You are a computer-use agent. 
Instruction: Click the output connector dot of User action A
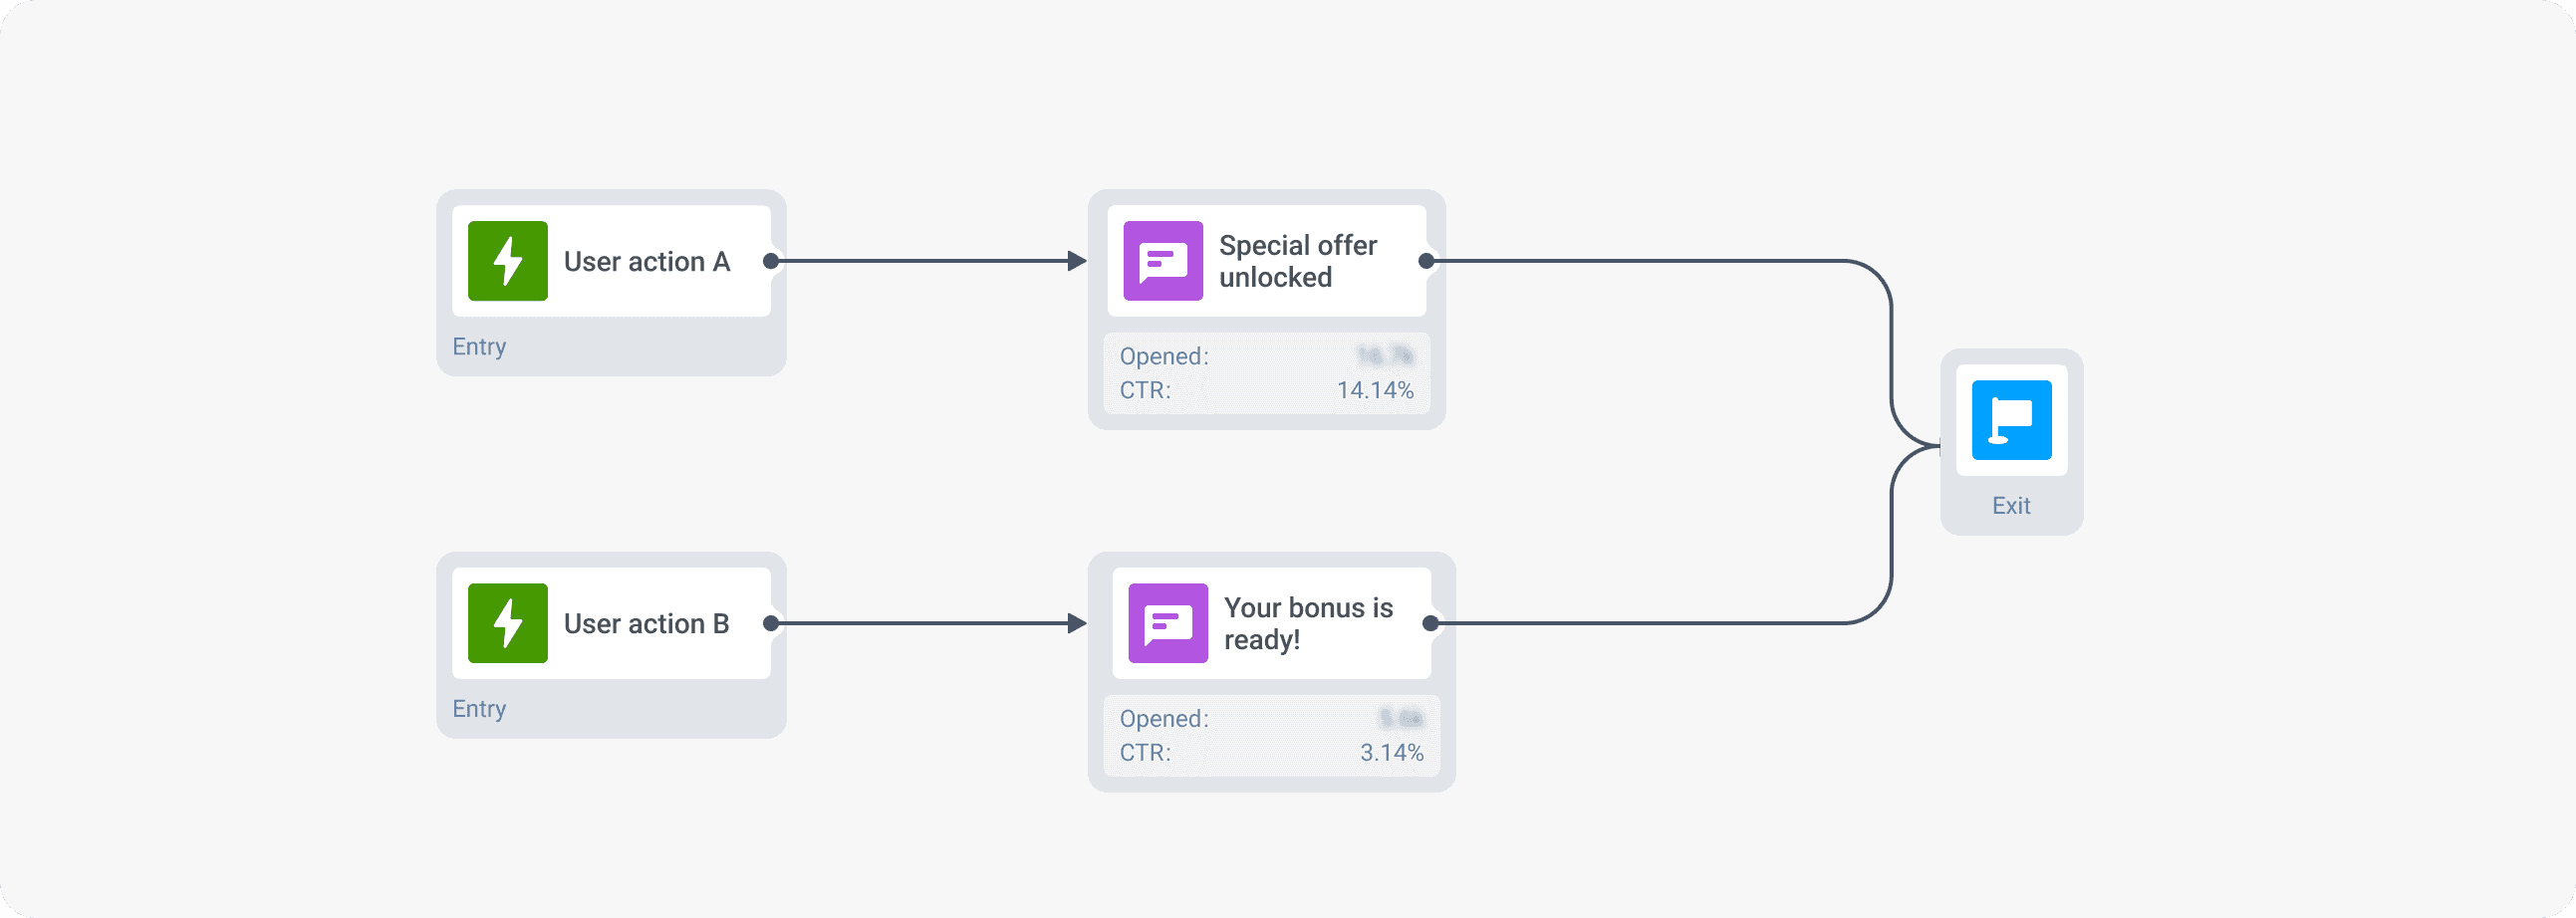pos(771,261)
